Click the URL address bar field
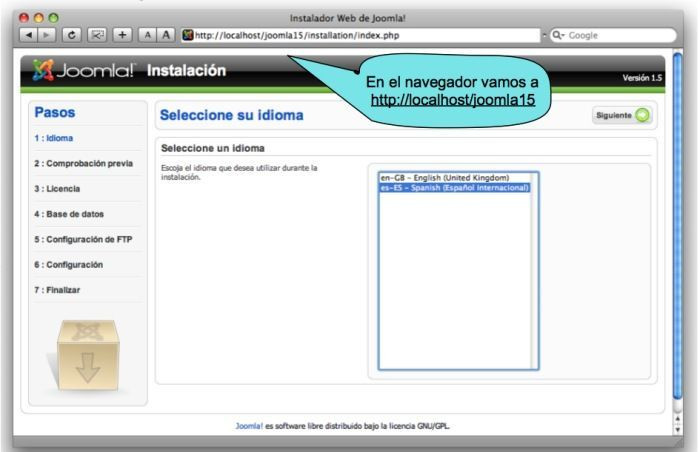700x452 pixels. (350, 33)
